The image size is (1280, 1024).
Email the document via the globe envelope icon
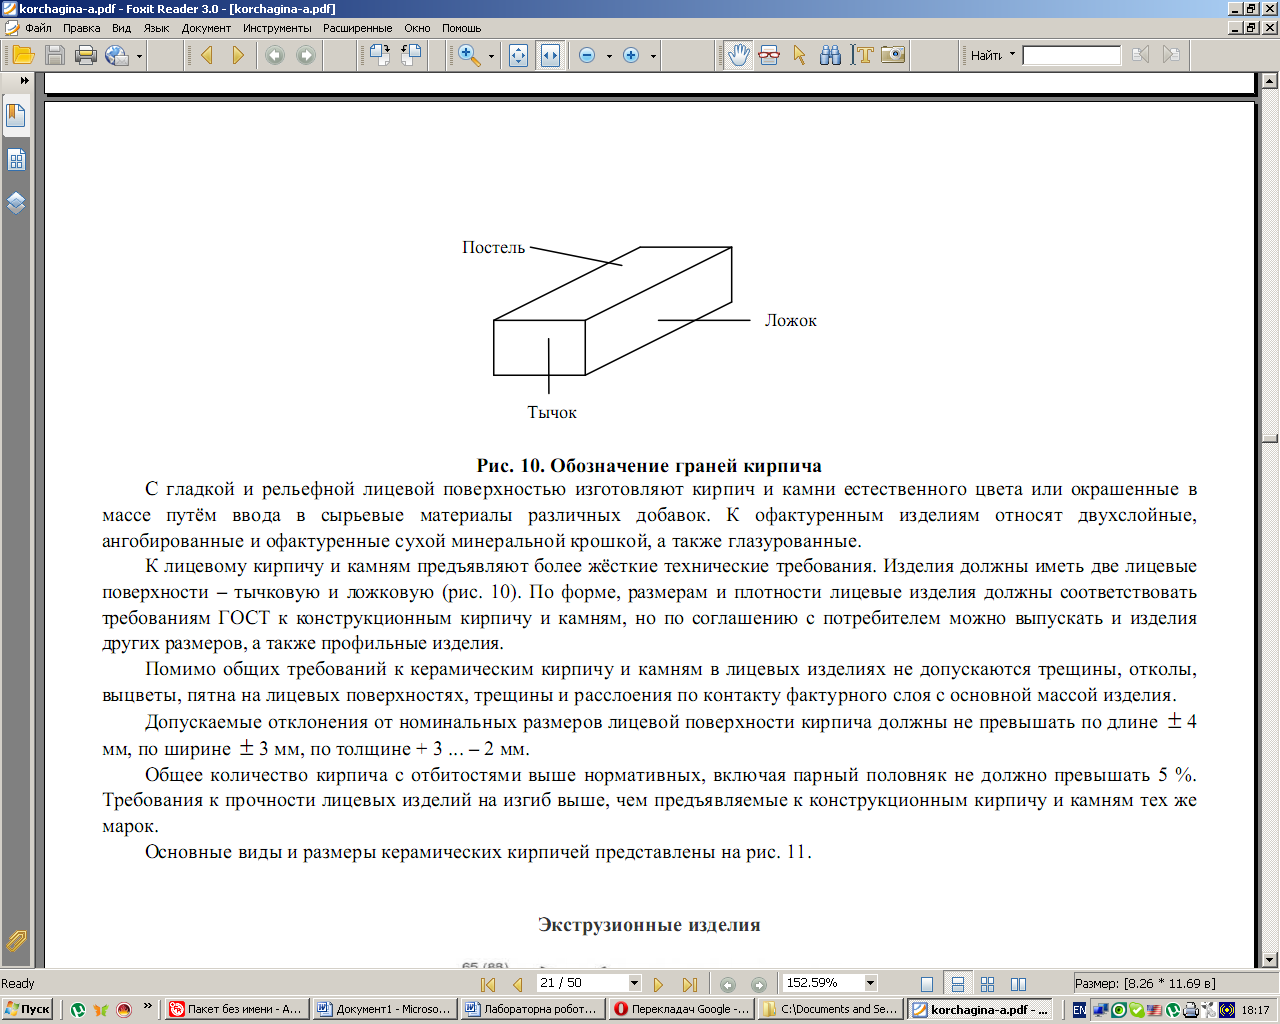pos(117,55)
